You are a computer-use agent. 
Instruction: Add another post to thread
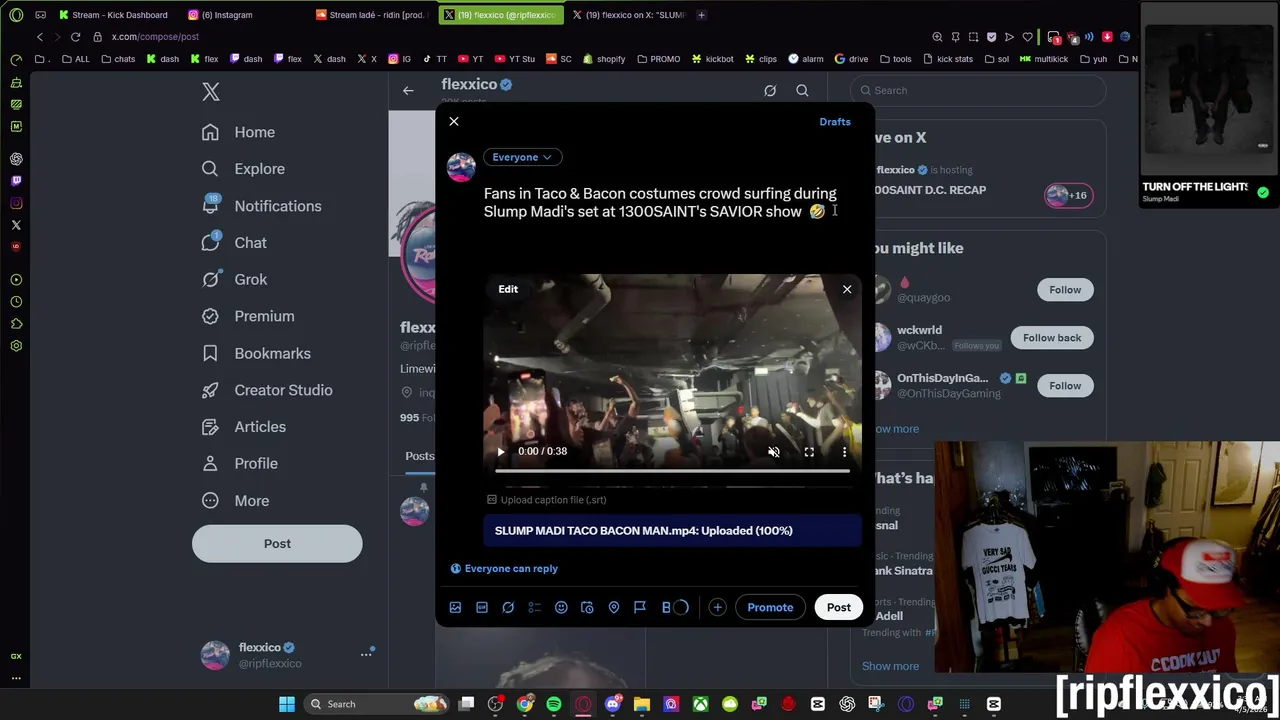click(x=717, y=607)
